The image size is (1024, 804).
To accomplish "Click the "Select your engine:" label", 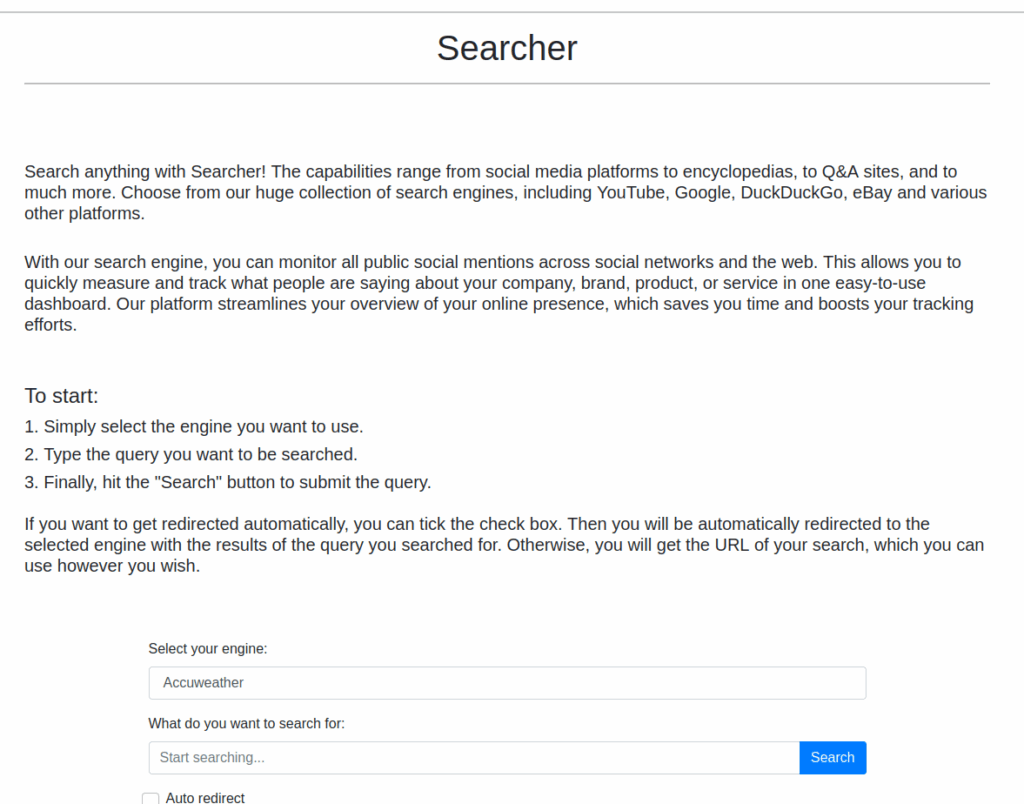I will (x=208, y=649).
